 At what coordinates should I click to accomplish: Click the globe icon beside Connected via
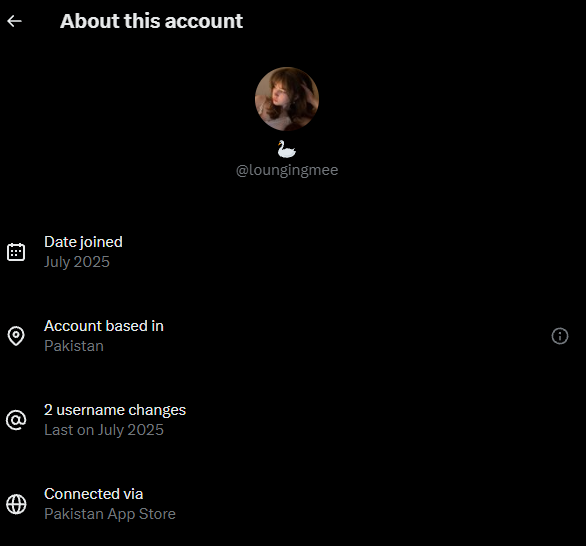coord(16,504)
